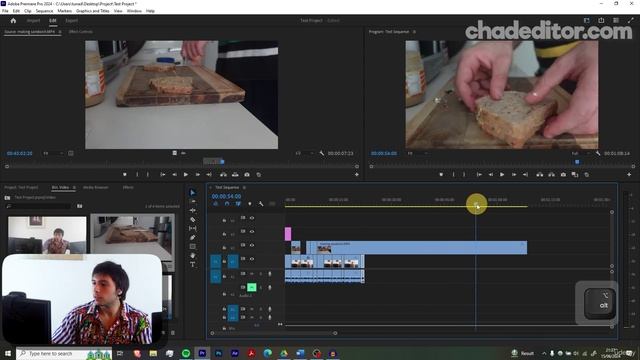
Task: Toggle visibility eye of track with long clip
Action: click(252, 245)
